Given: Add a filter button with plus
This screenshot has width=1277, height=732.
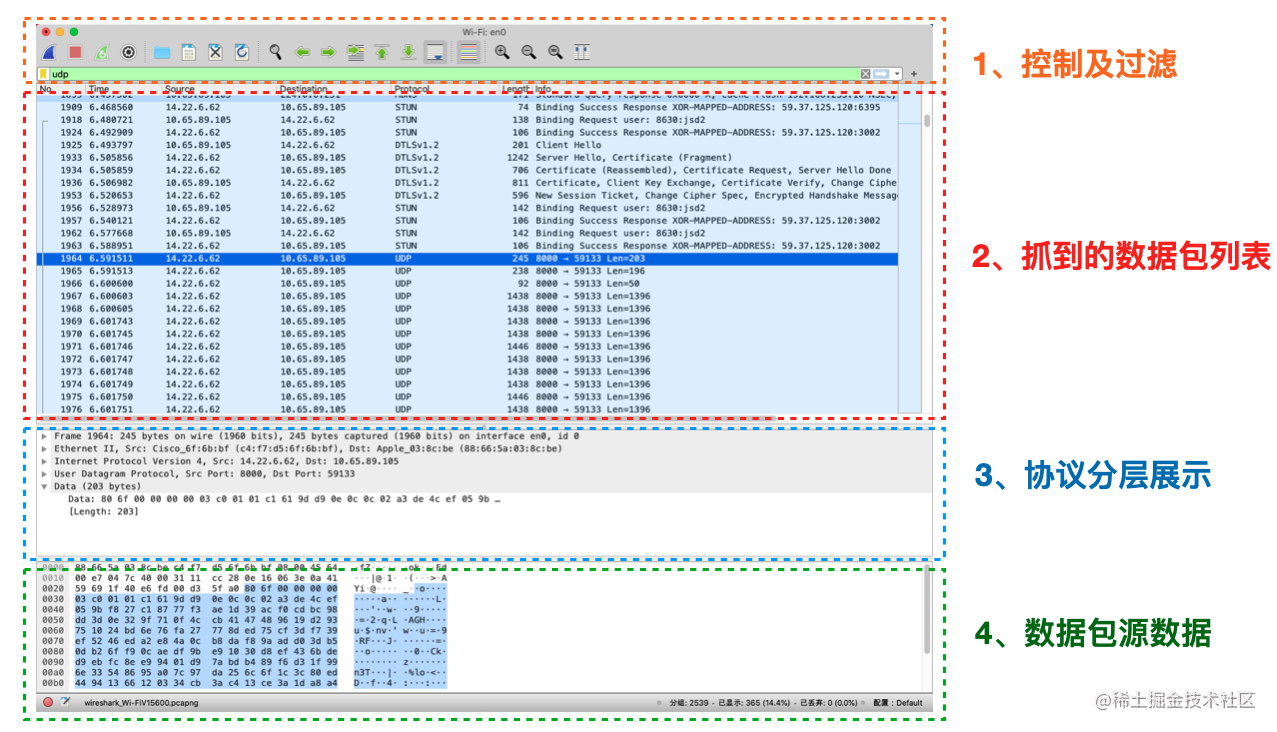Looking at the screenshot, I should pyautogui.click(x=914, y=74).
